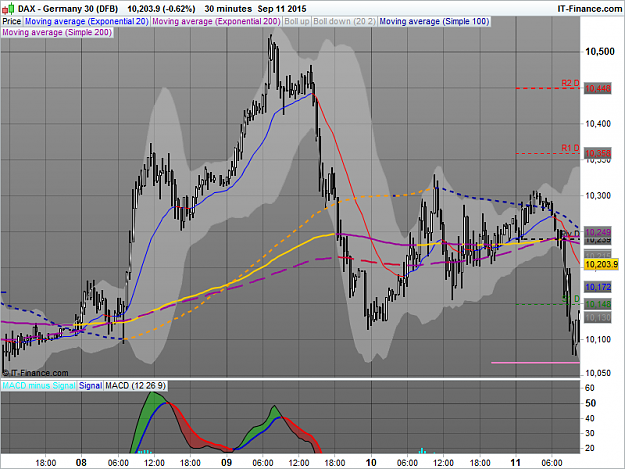Click the Signal label in MACD panel
This screenshot has height=469, width=625.
[x=90, y=386]
